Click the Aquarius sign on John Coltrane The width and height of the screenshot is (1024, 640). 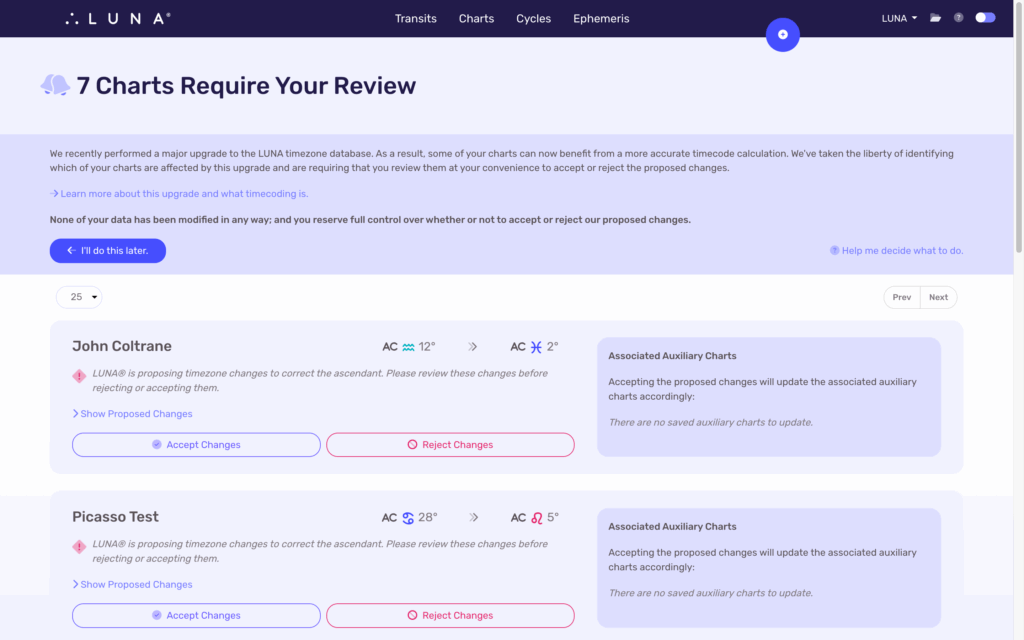click(408, 347)
